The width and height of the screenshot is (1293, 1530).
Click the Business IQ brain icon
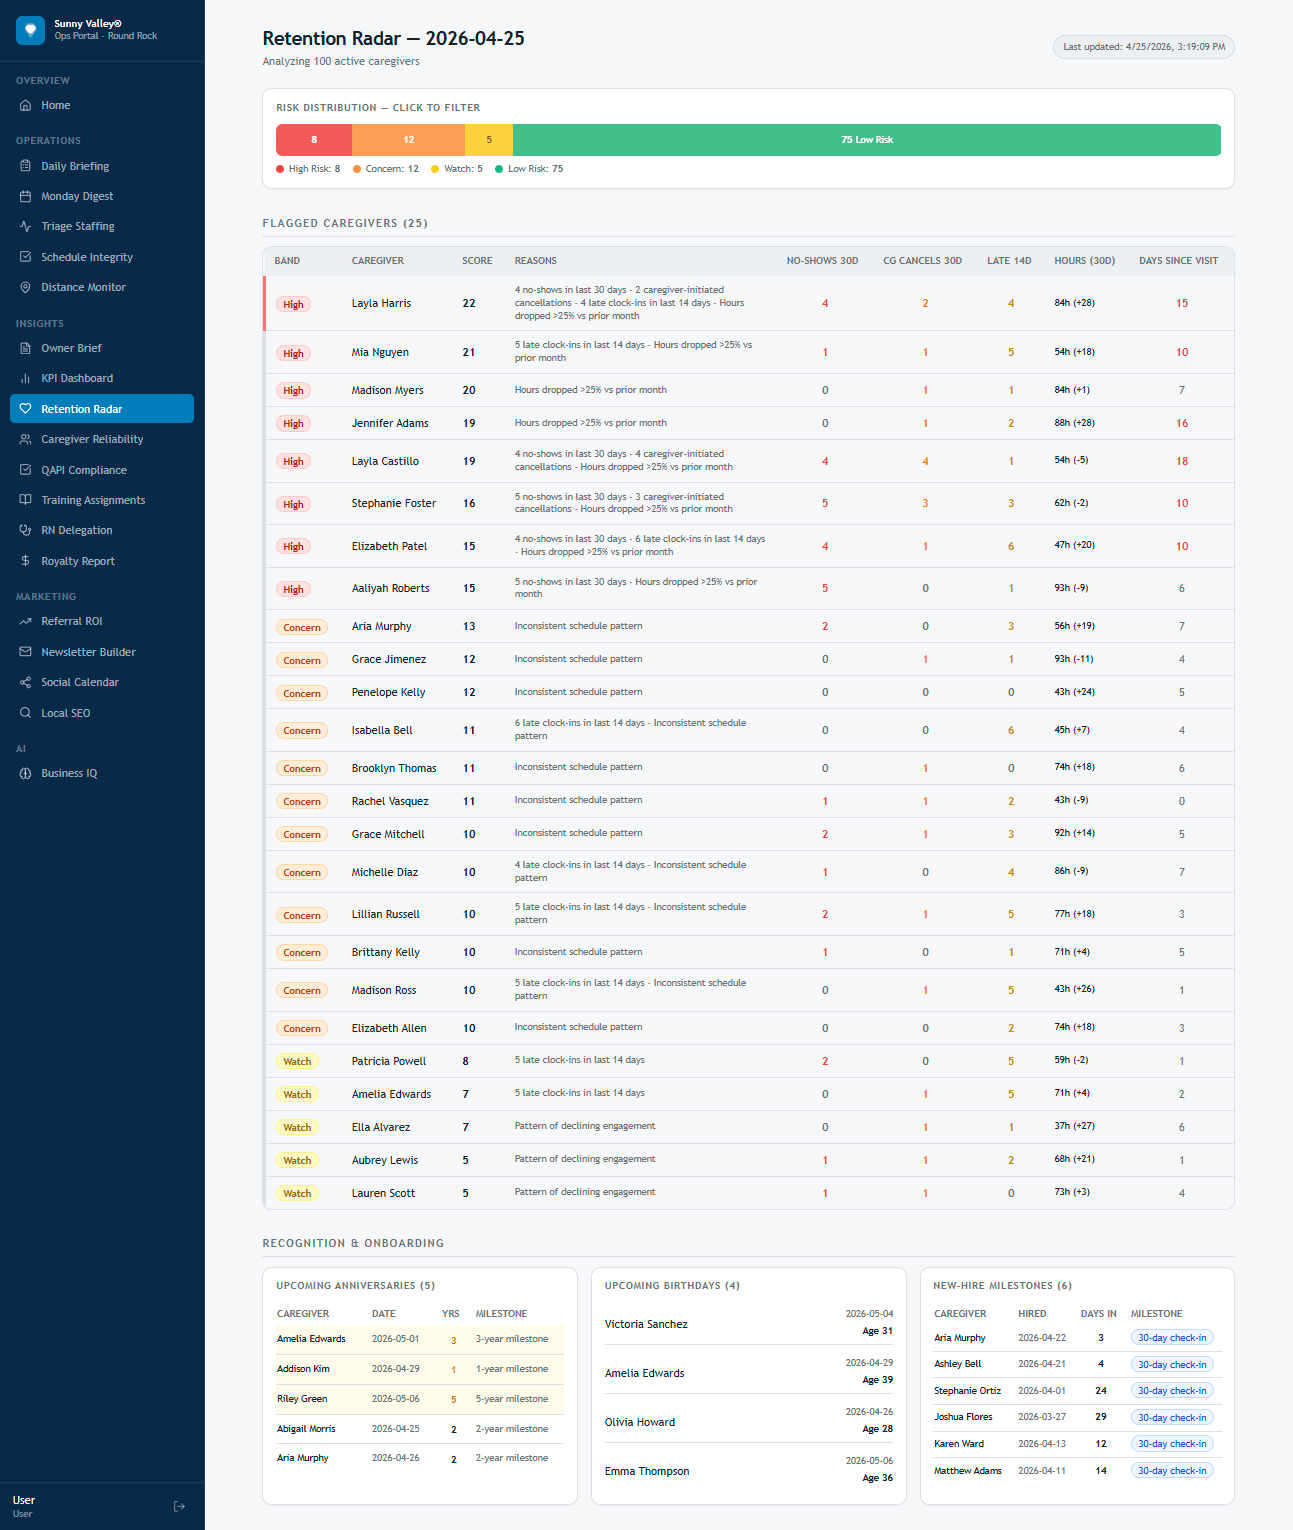(26, 774)
